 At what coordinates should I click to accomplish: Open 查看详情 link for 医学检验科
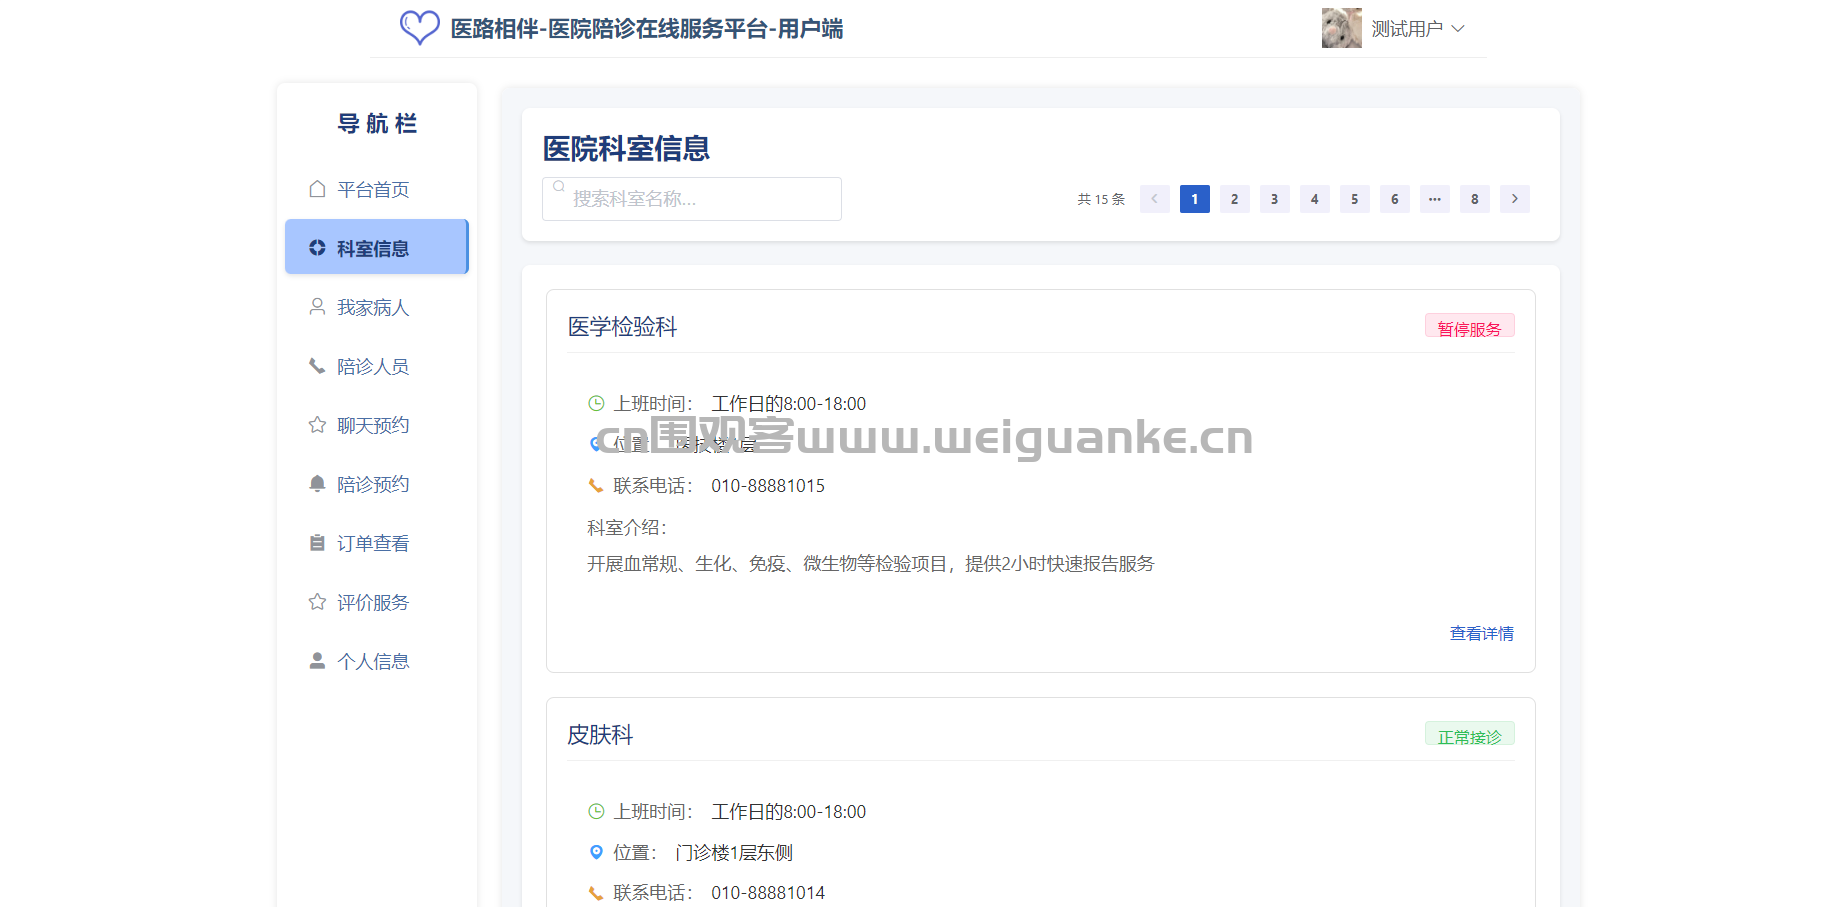[1481, 633]
